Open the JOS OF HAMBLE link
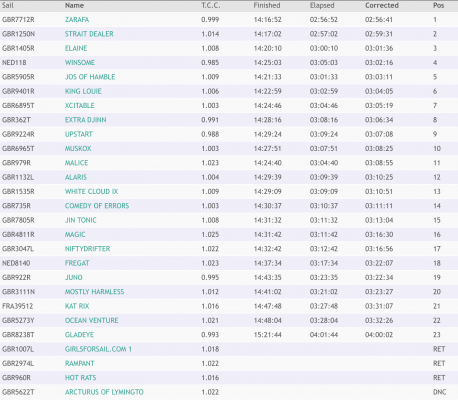The width and height of the screenshot is (458, 400). [x=90, y=77]
